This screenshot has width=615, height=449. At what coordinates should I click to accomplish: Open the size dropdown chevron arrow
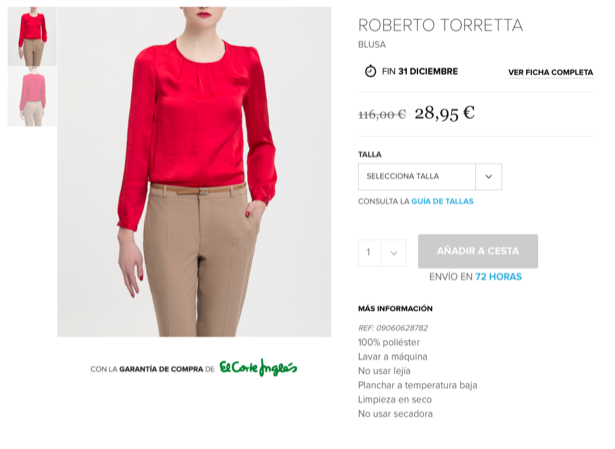pyautogui.click(x=488, y=176)
